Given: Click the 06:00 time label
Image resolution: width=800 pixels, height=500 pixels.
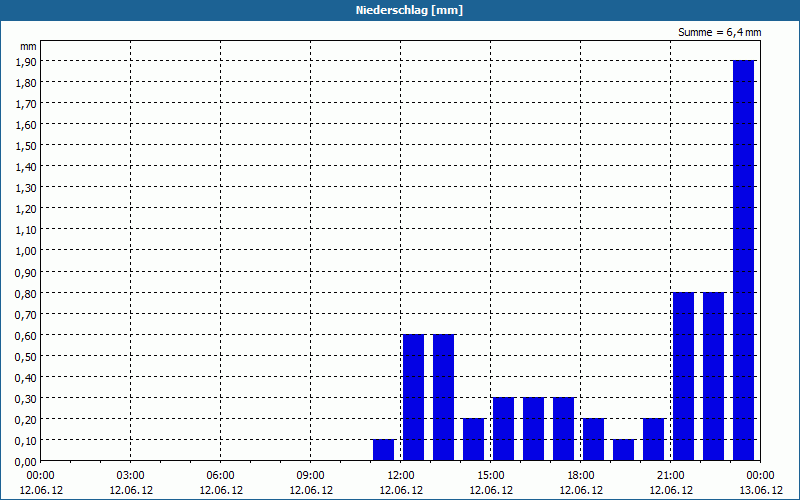Looking at the screenshot, I should tap(220, 476).
